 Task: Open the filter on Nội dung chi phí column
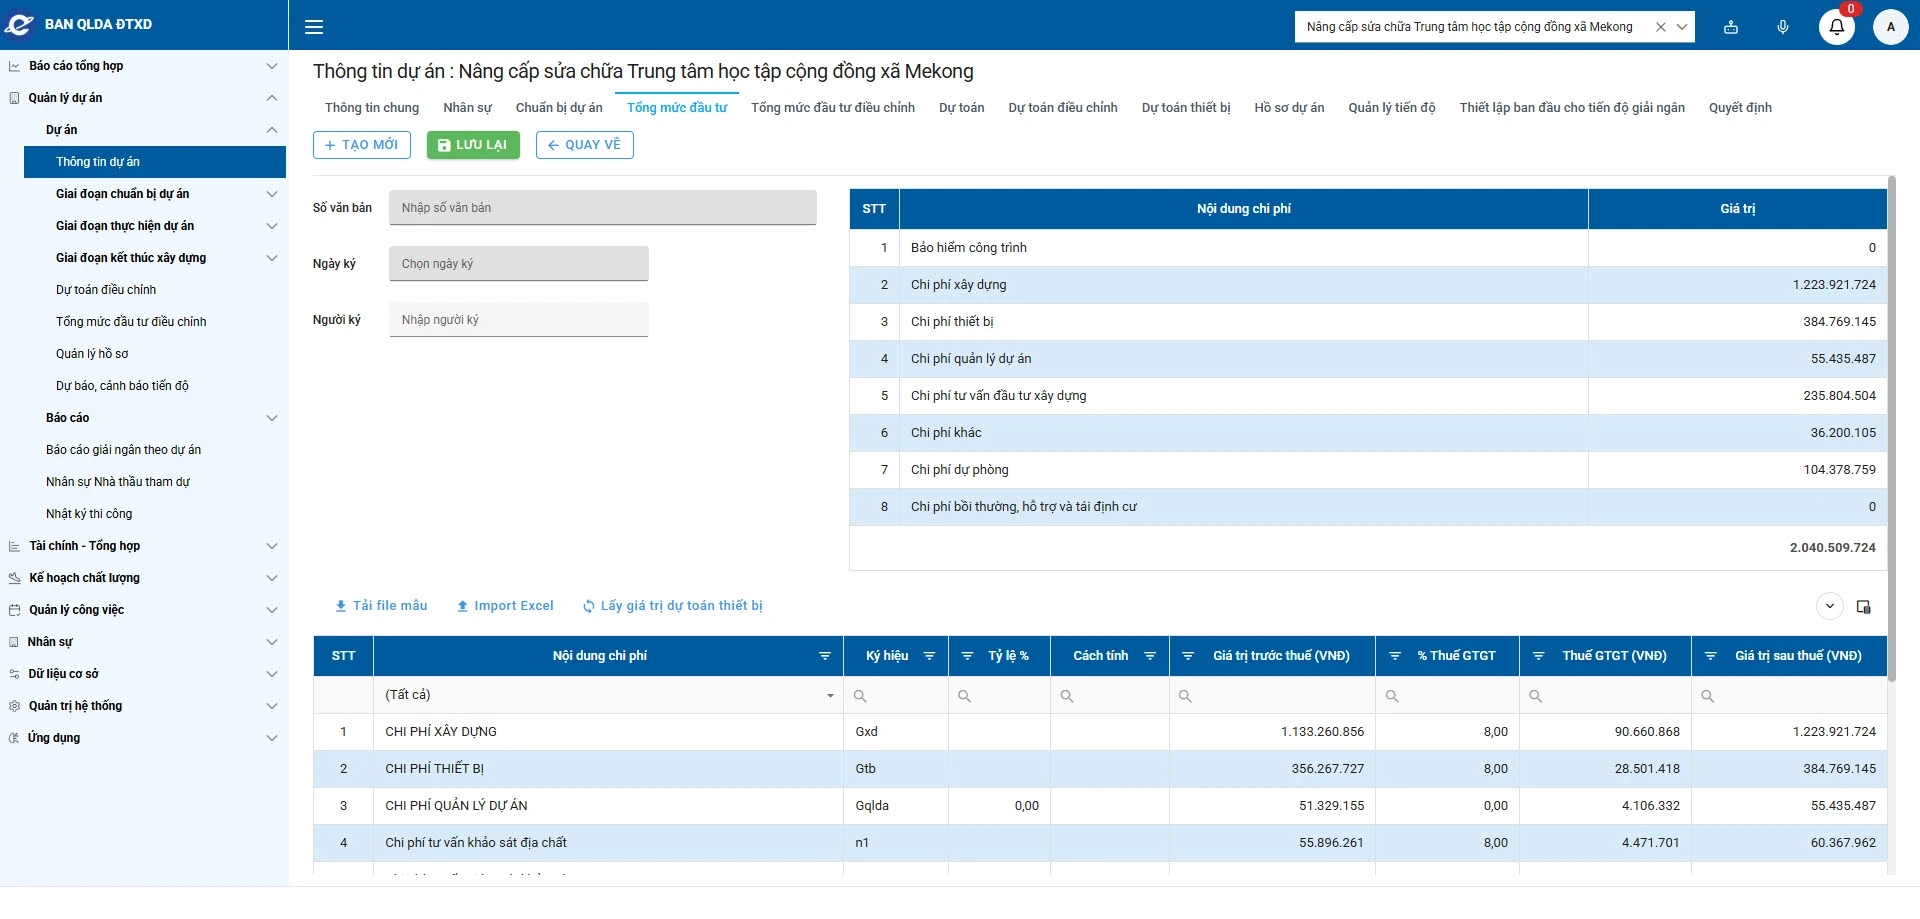point(825,656)
